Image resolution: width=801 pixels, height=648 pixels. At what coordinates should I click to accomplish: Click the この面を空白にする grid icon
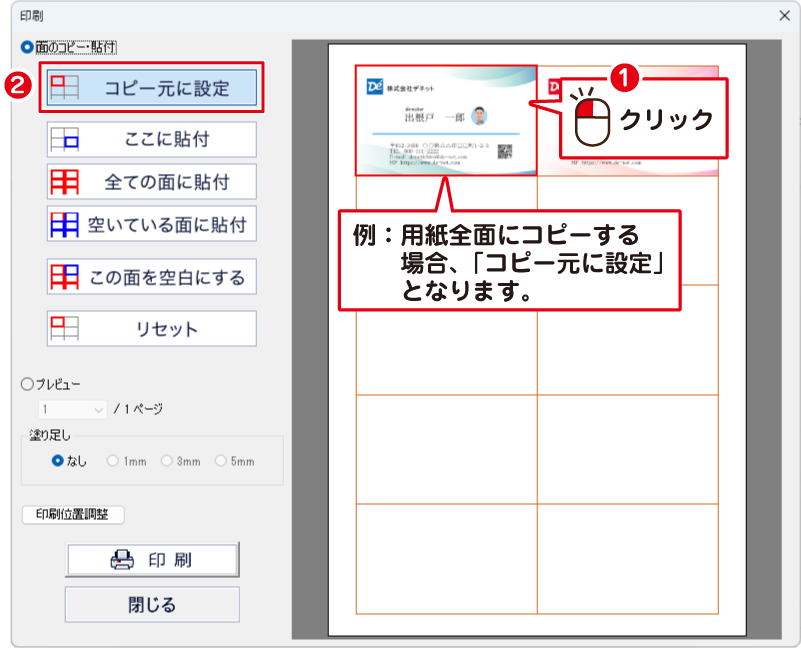pos(65,276)
